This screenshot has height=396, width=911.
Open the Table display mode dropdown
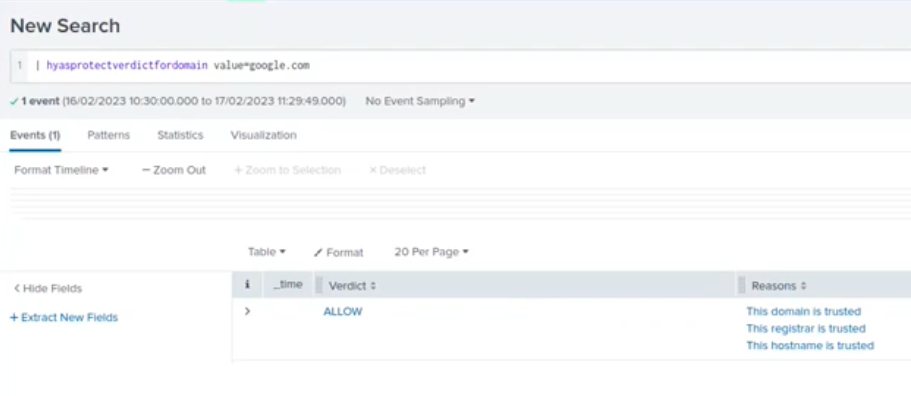pos(267,252)
